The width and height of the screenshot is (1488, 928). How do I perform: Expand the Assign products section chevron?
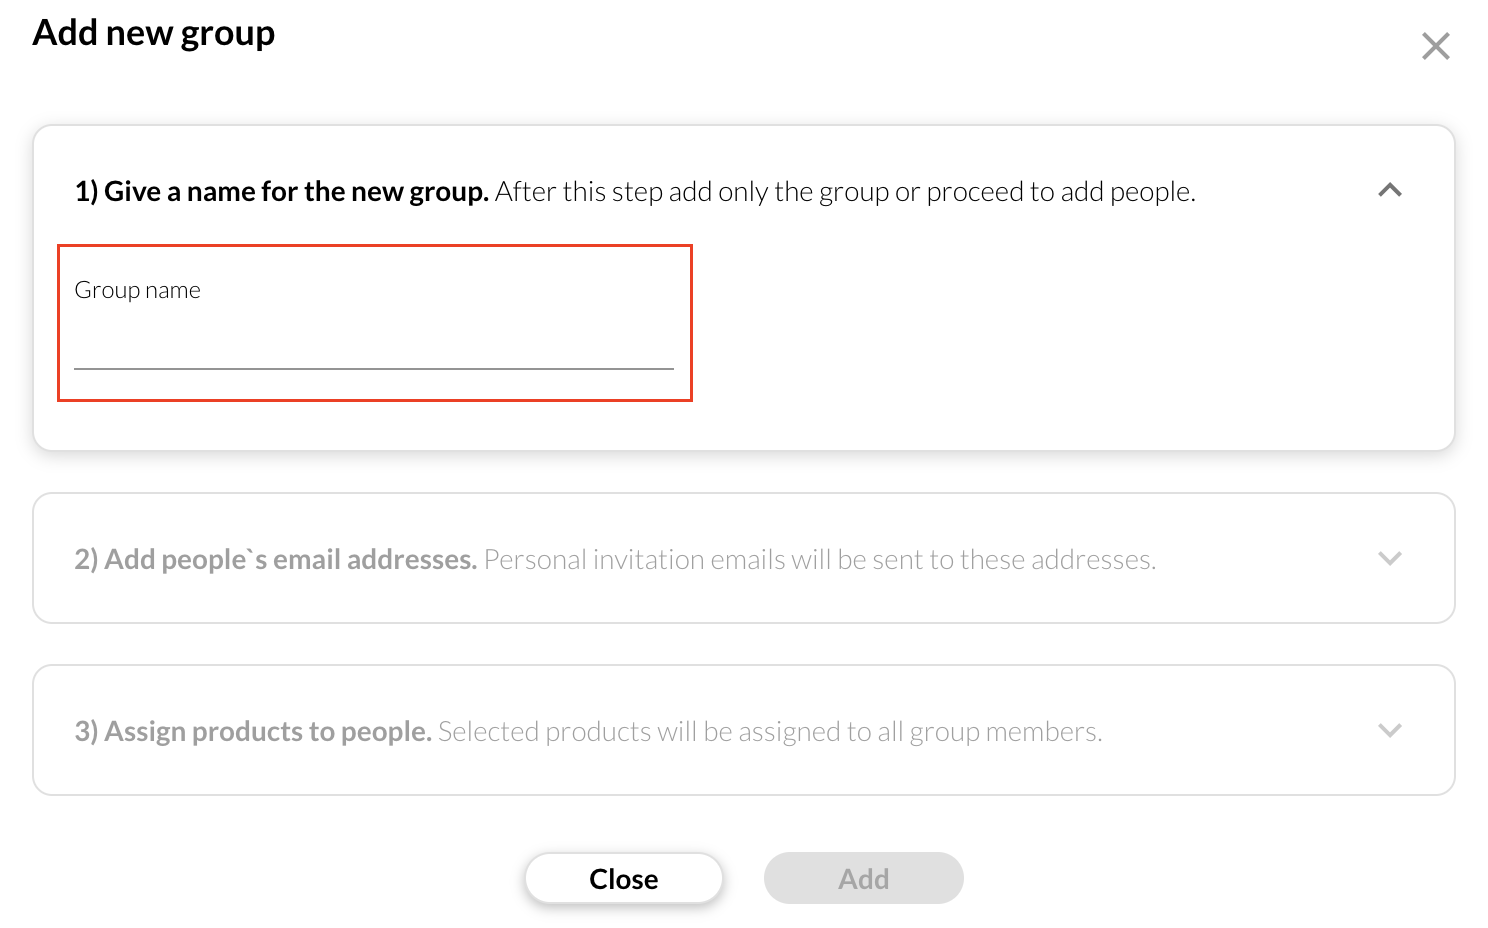point(1389,730)
